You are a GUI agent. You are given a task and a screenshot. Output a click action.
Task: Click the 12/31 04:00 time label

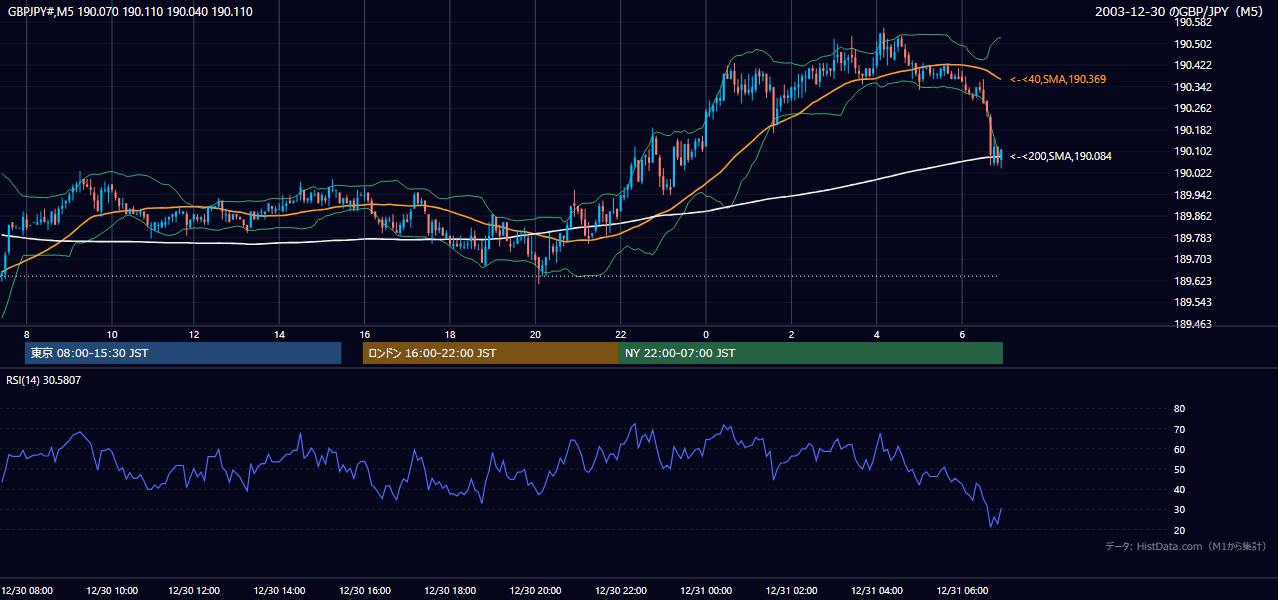(876, 591)
